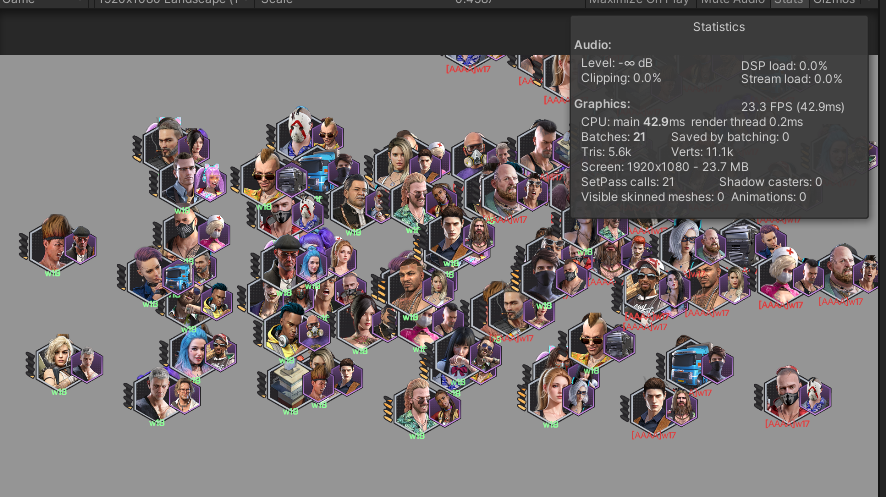Toggle Mute Audio in the Game view toolbar
Image resolution: width=886 pixels, height=497 pixels.
(734, 3)
